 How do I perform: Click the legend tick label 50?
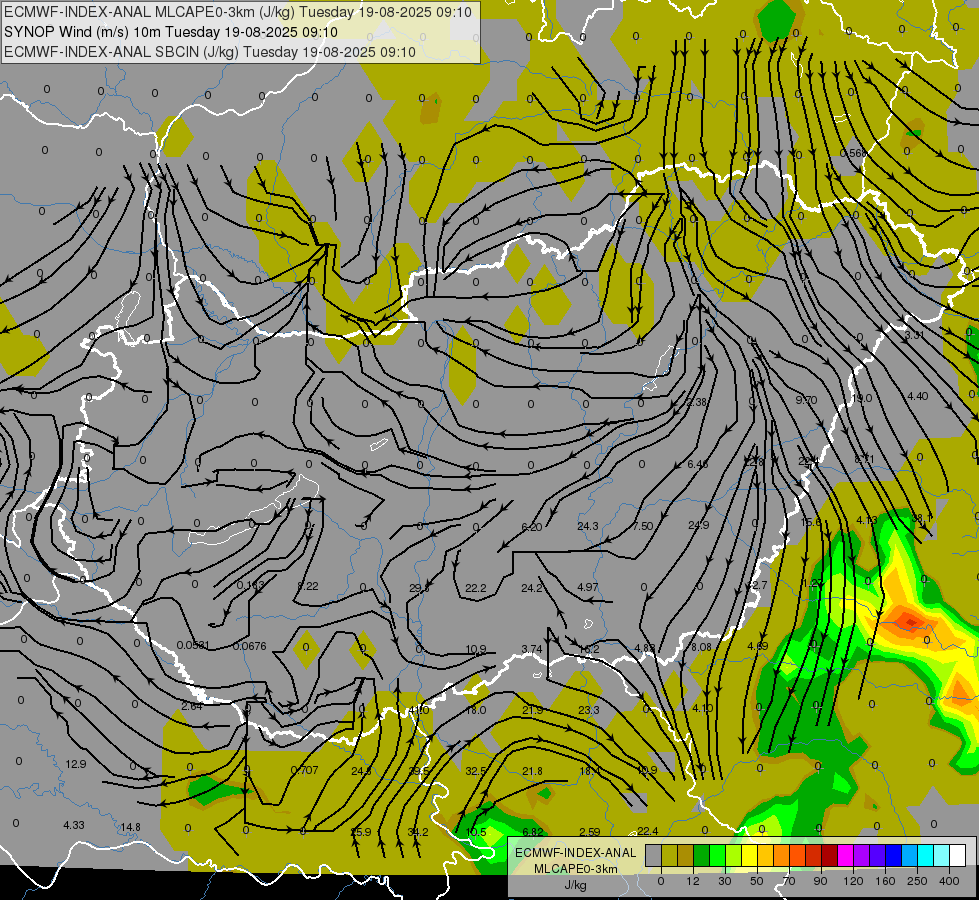tap(756, 881)
